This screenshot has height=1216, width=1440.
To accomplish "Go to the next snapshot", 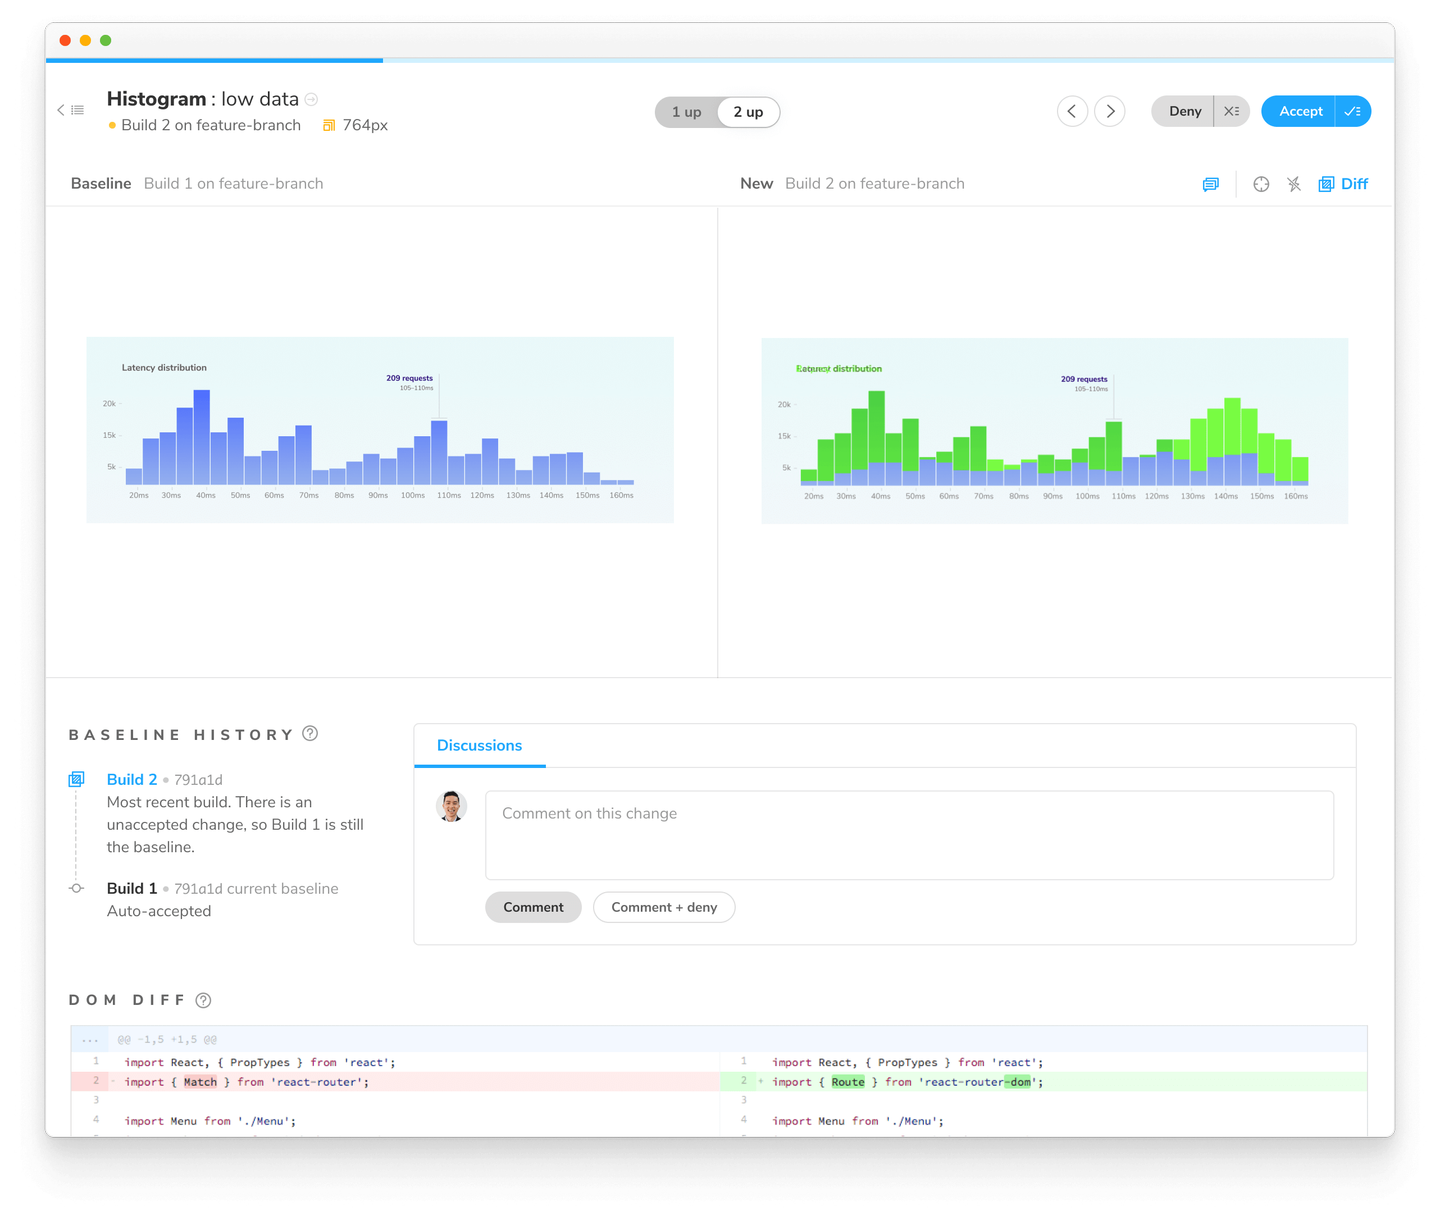I will pos(1110,111).
